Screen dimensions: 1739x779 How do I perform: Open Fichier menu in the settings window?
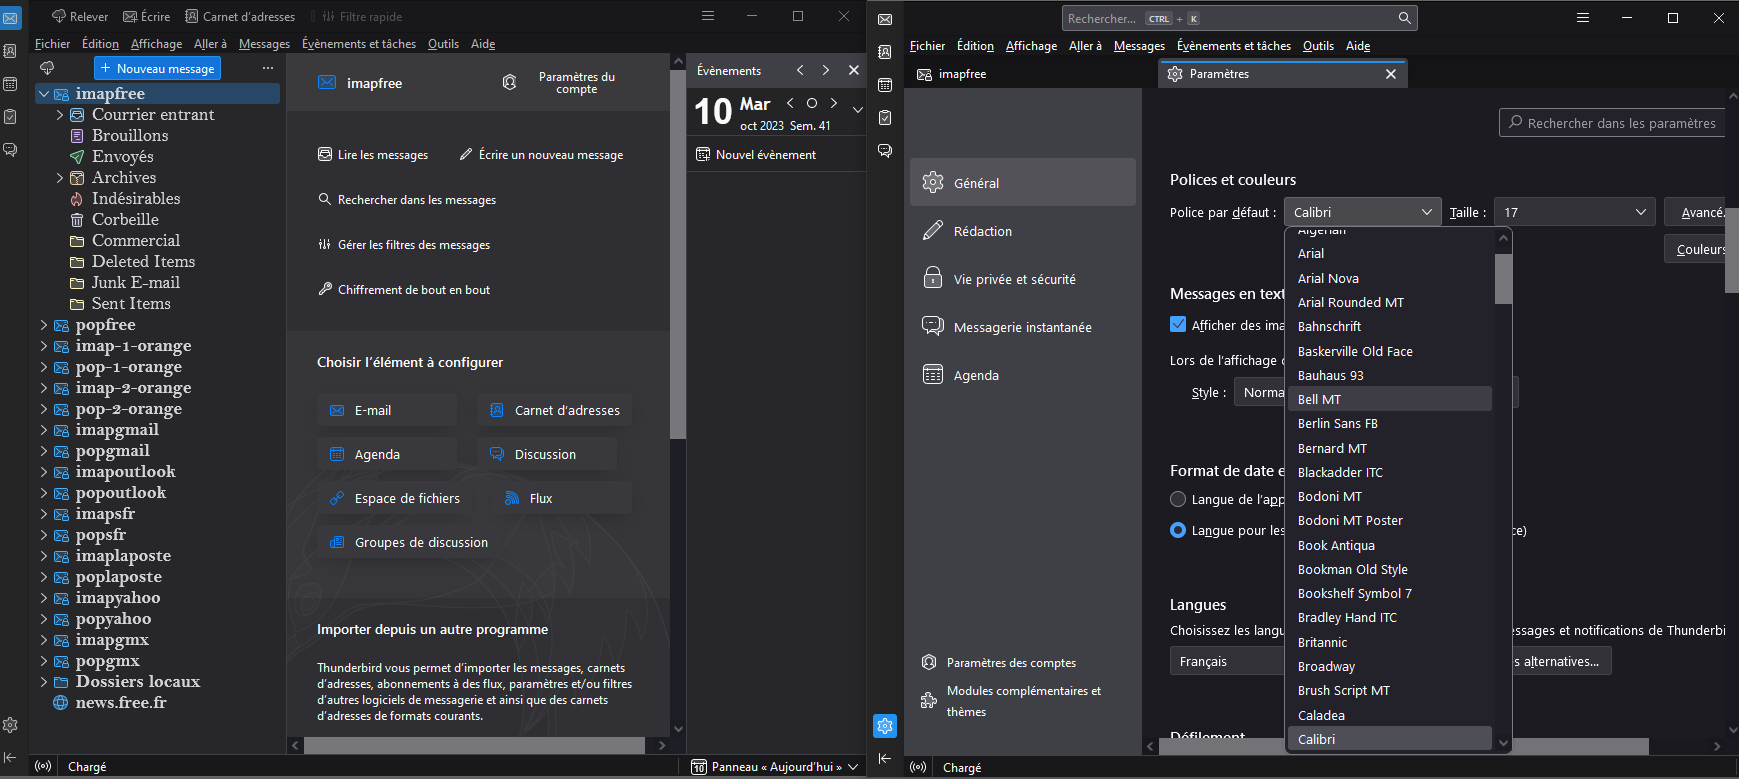(927, 46)
